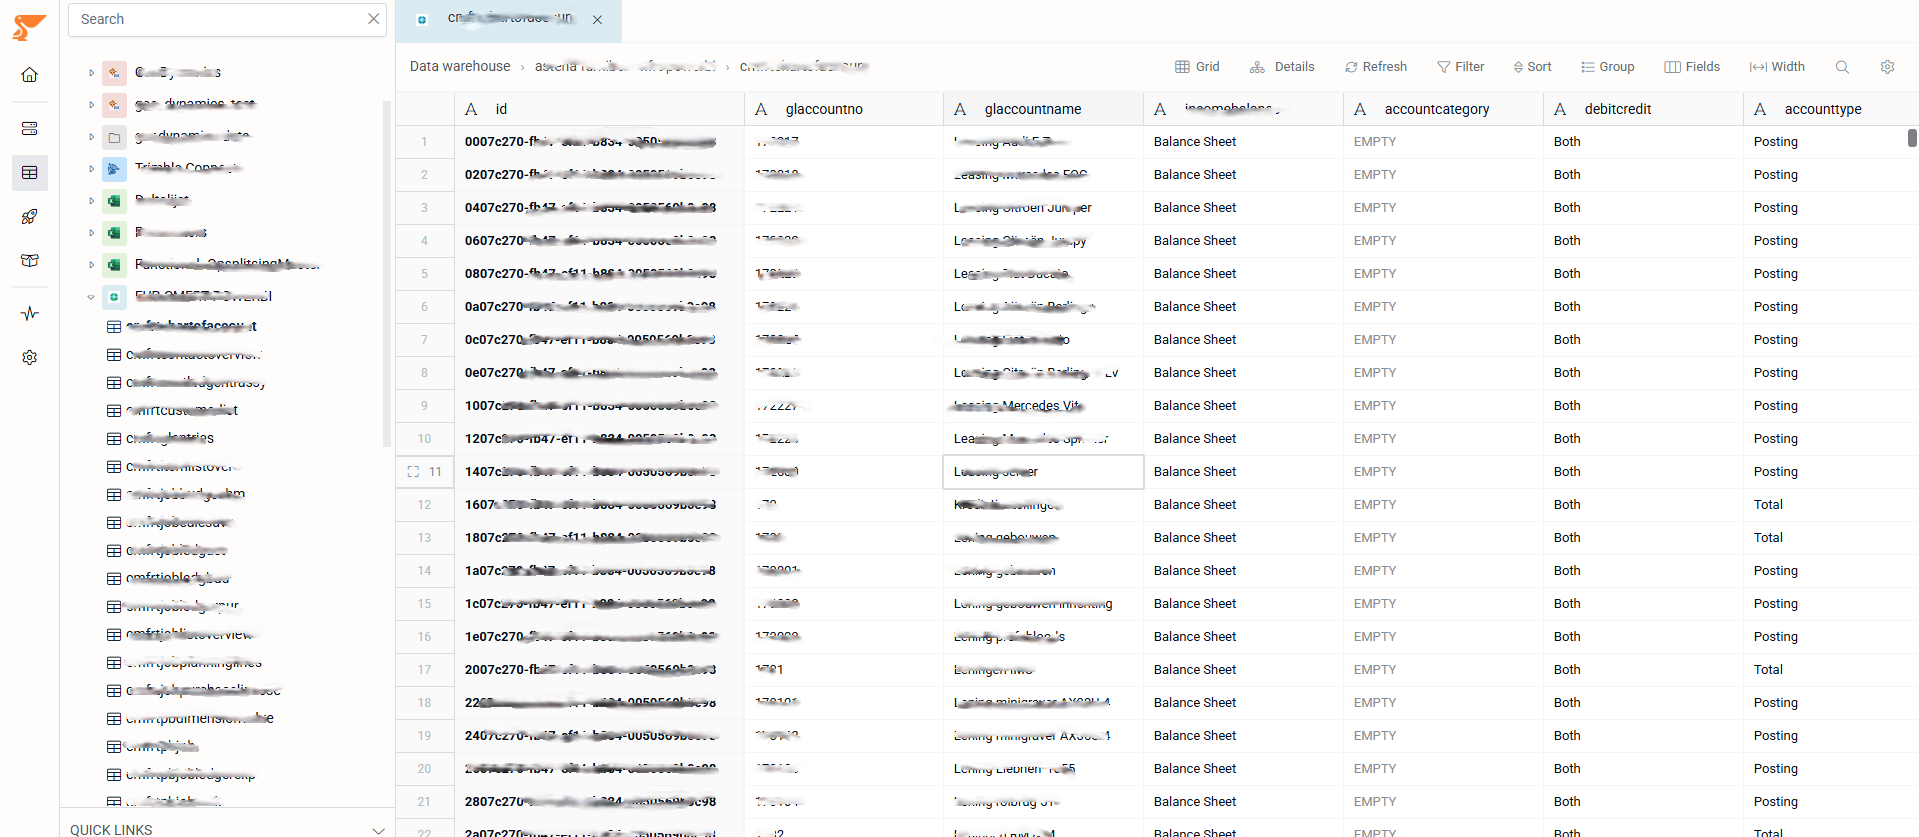
Task: Open the package box sidebar icon
Action: tap(30, 261)
